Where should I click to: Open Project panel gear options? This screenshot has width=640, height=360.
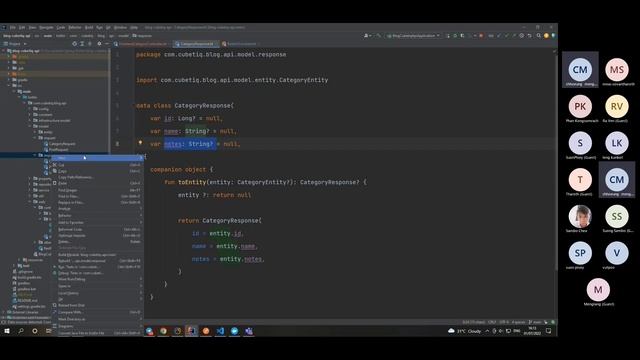(99, 44)
